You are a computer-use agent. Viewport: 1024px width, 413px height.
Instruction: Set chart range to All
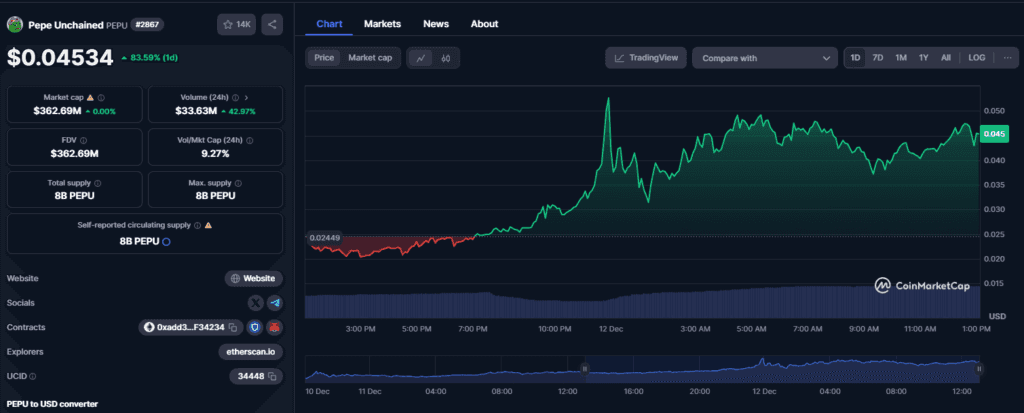pyautogui.click(x=946, y=58)
